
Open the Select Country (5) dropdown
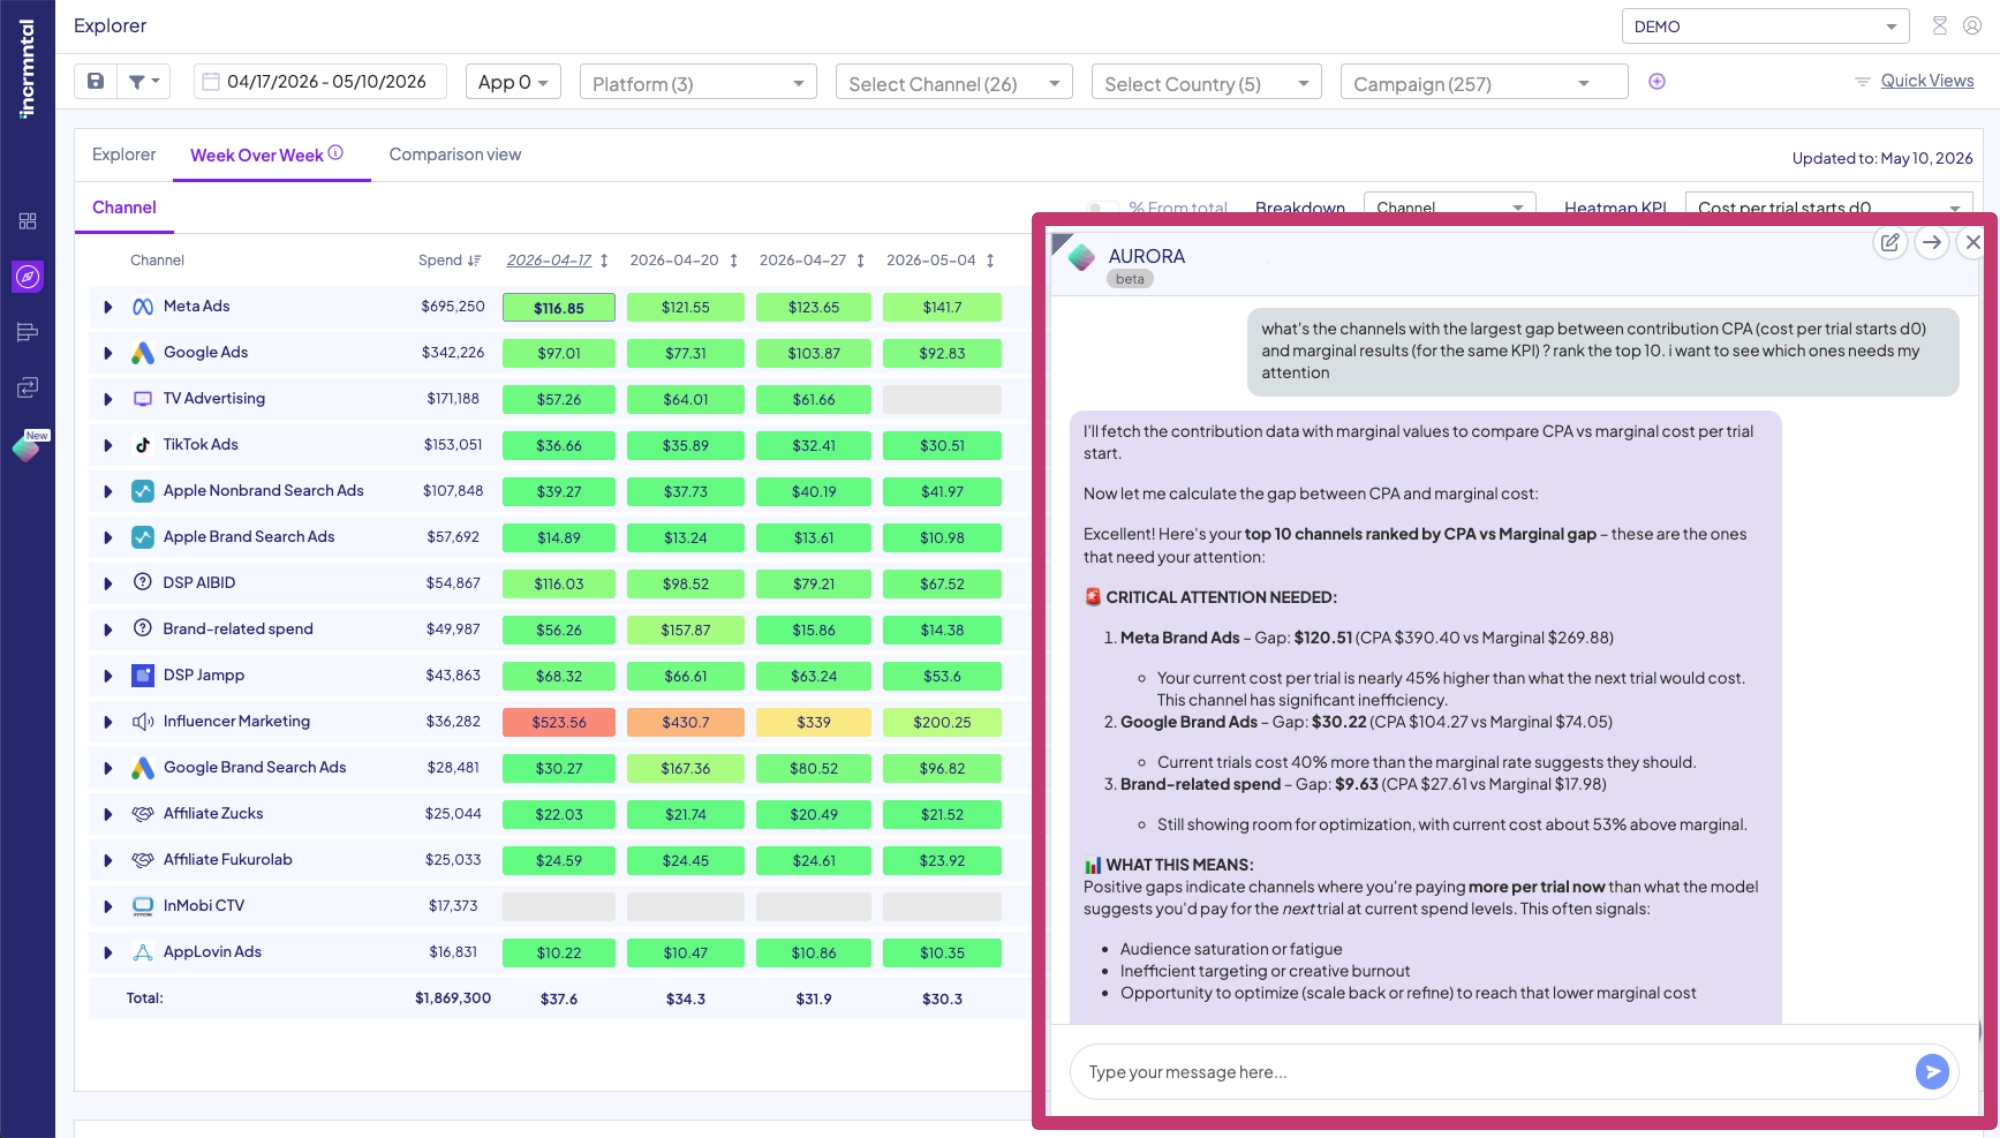tap(1206, 82)
